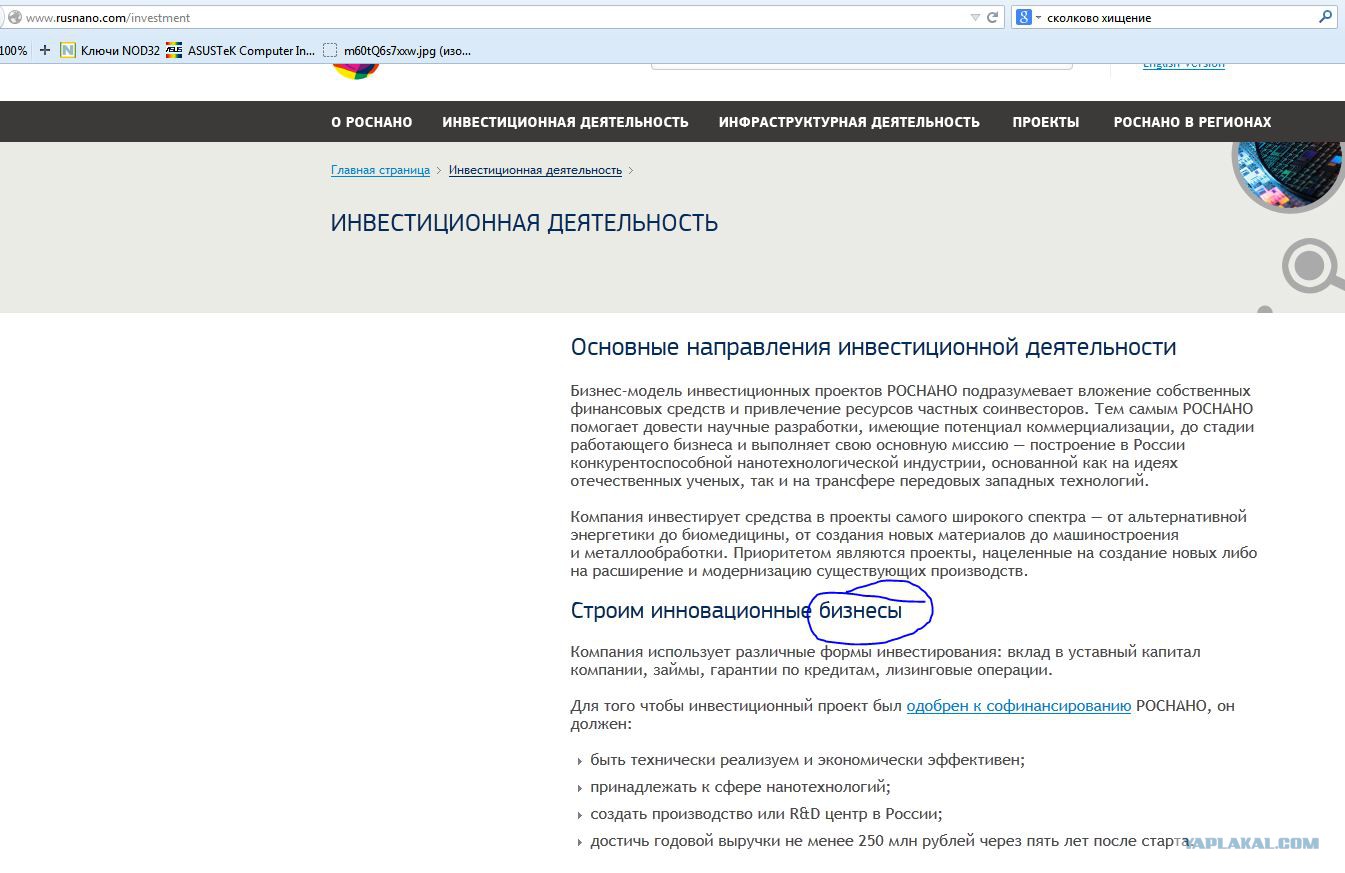Click the English version link
Image resolution: width=1345 pixels, height=873 pixels.
coord(1184,64)
